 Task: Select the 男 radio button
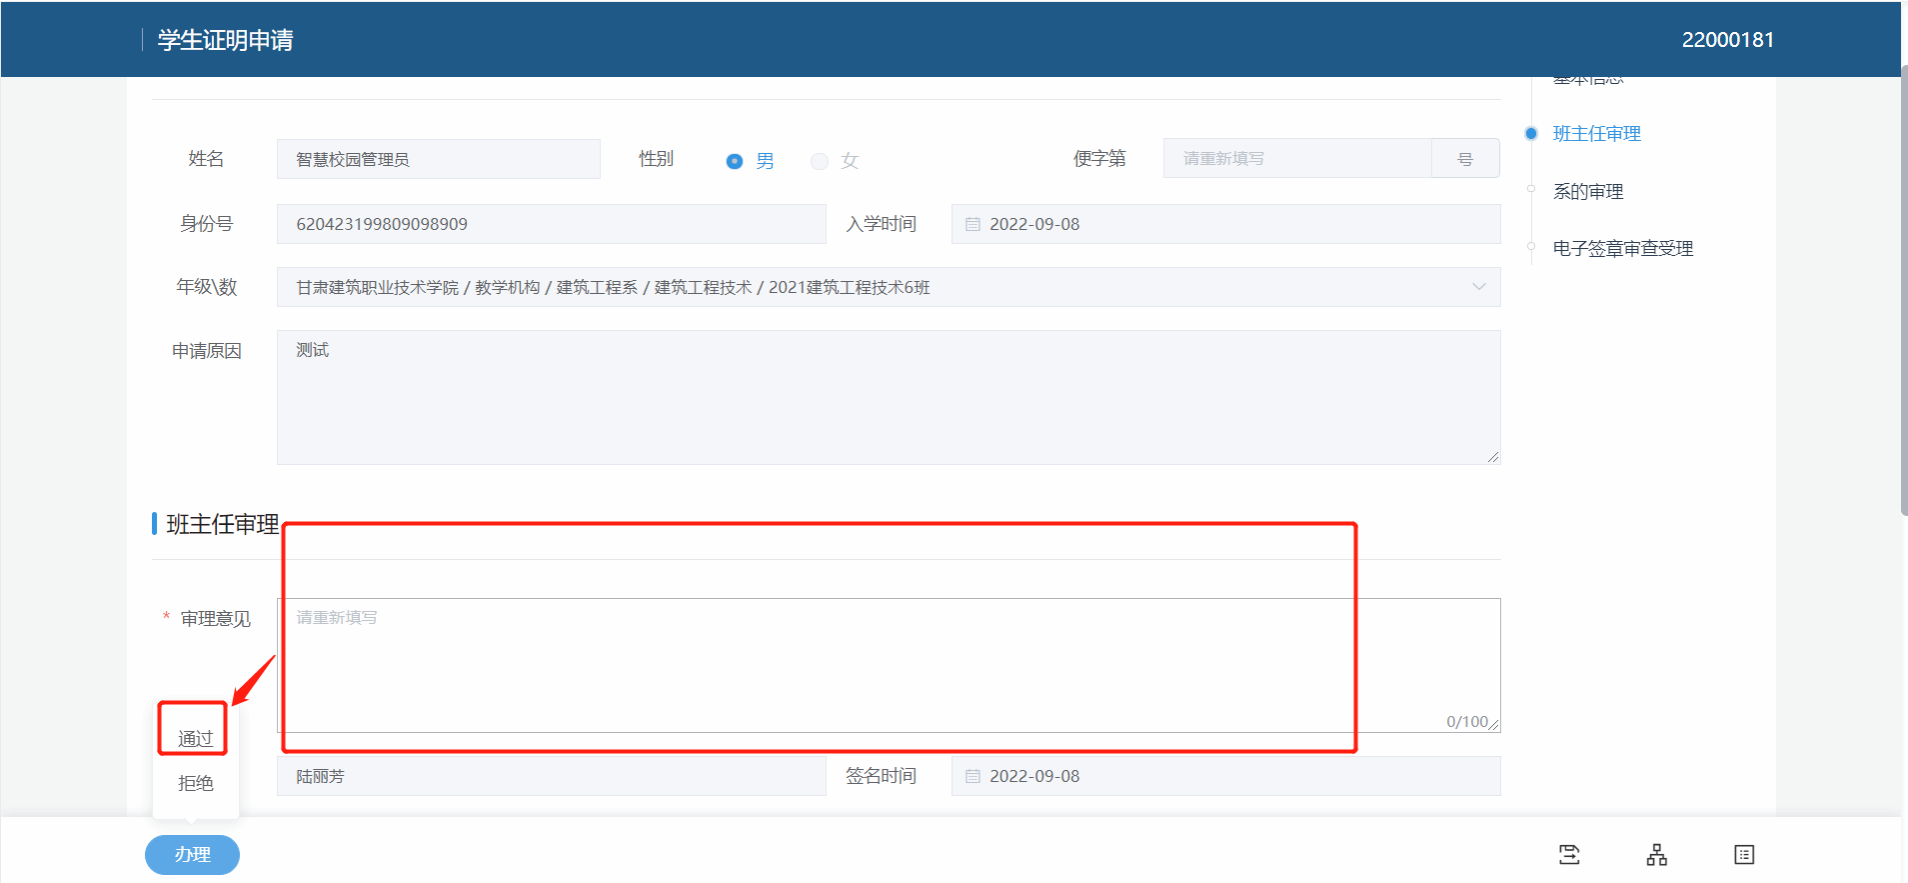(x=735, y=161)
